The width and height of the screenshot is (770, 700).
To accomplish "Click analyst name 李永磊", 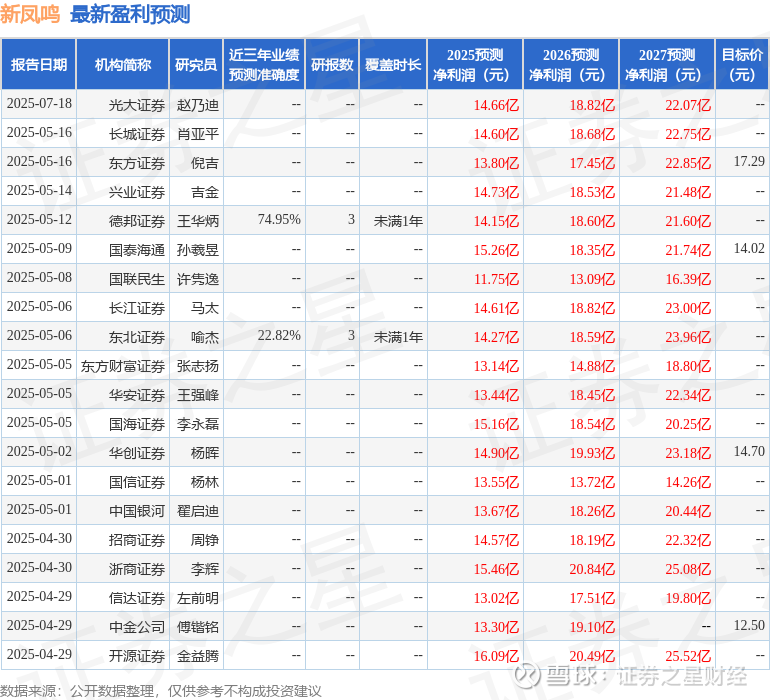I will pyautogui.click(x=197, y=424).
